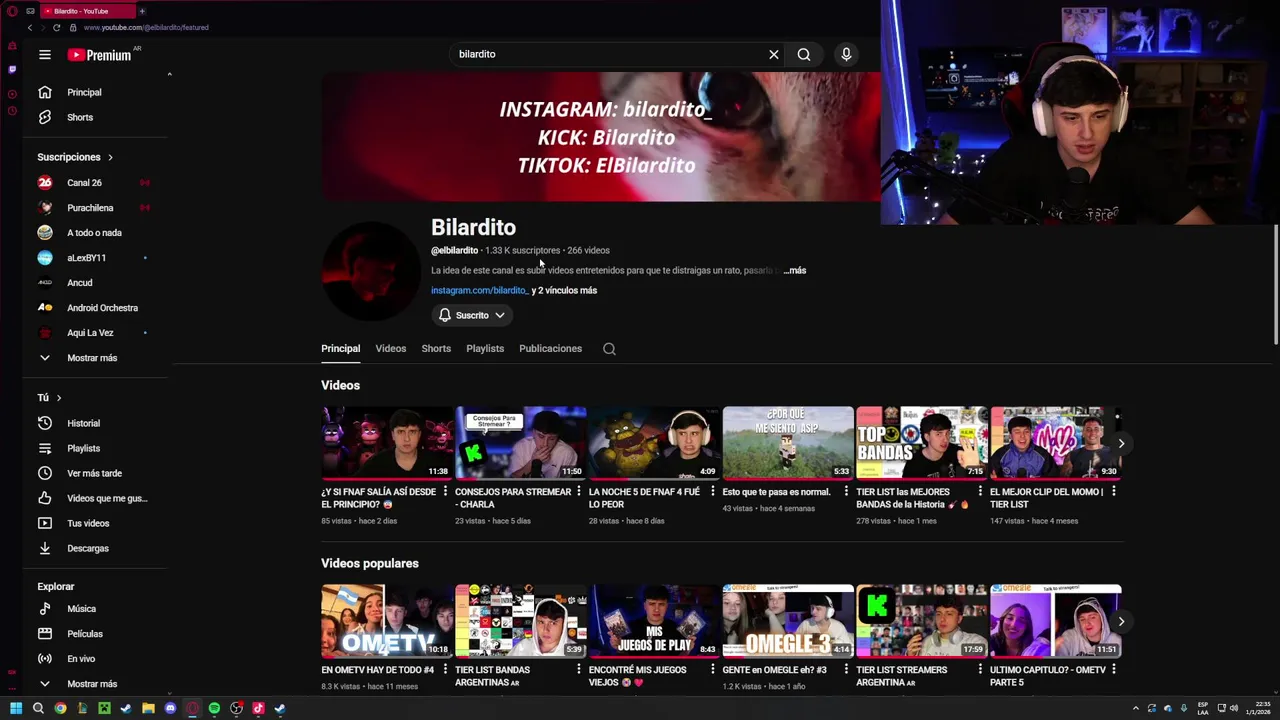1280x720 pixels.
Task: Select the Principal channel tab
Action: click(x=340, y=348)
